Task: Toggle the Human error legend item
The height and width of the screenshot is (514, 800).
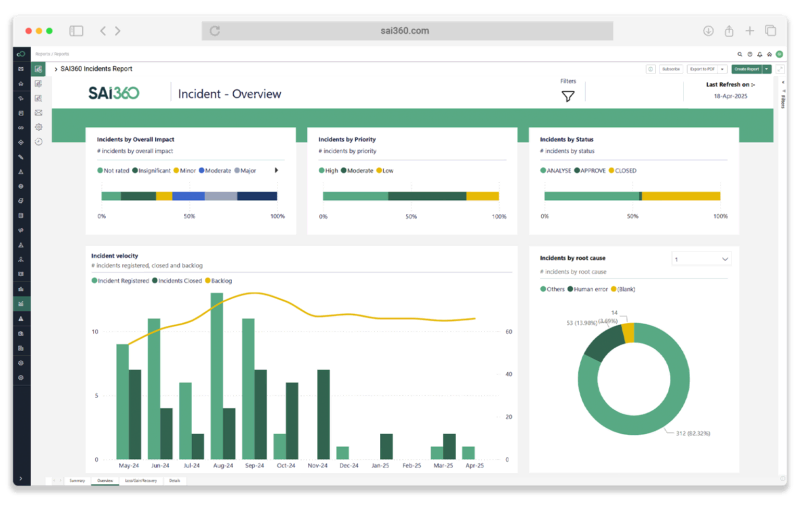Action: 589,289
